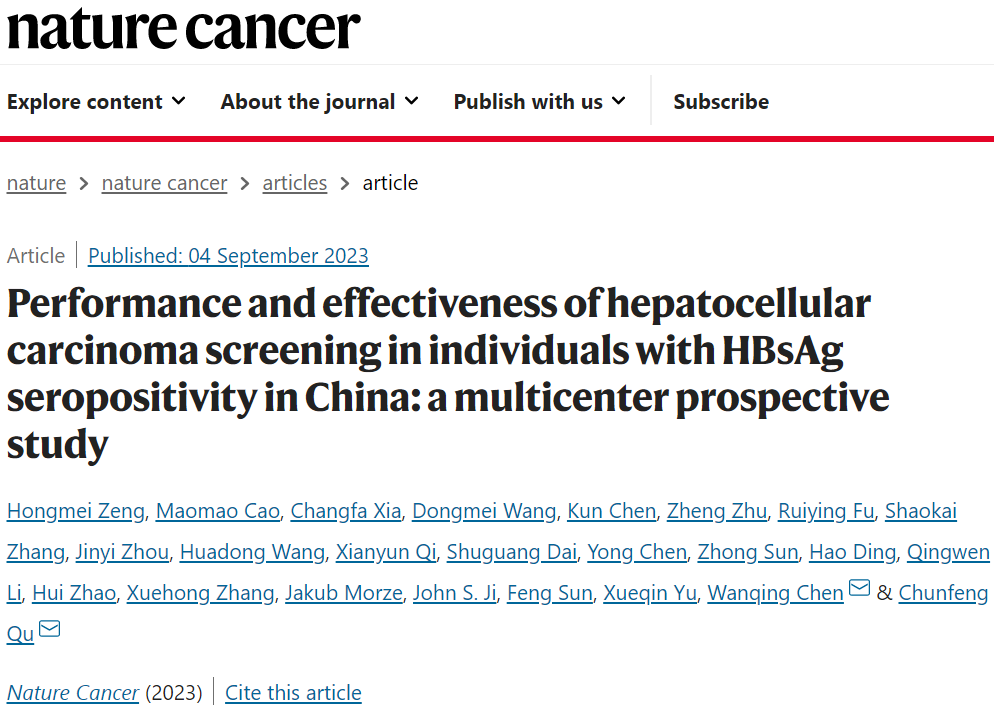994x712 pixels.
Task: Select author Dongmei Wang link
Action: tap(484, 512)
